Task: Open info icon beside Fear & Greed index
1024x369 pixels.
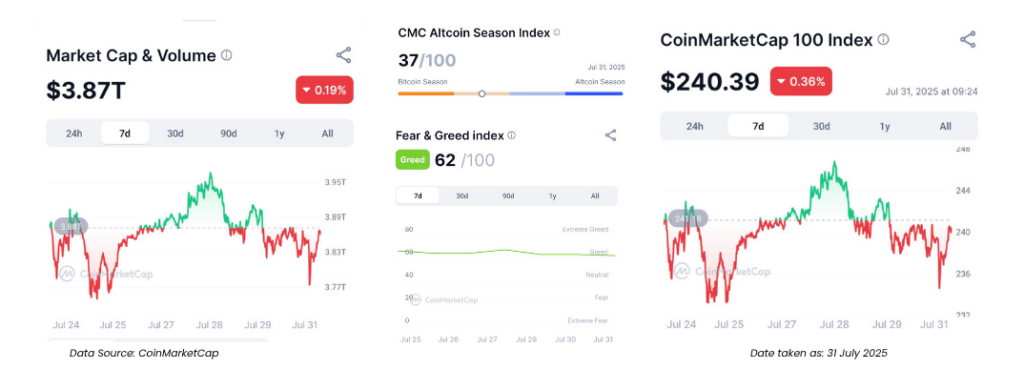Action: [511, 135]
